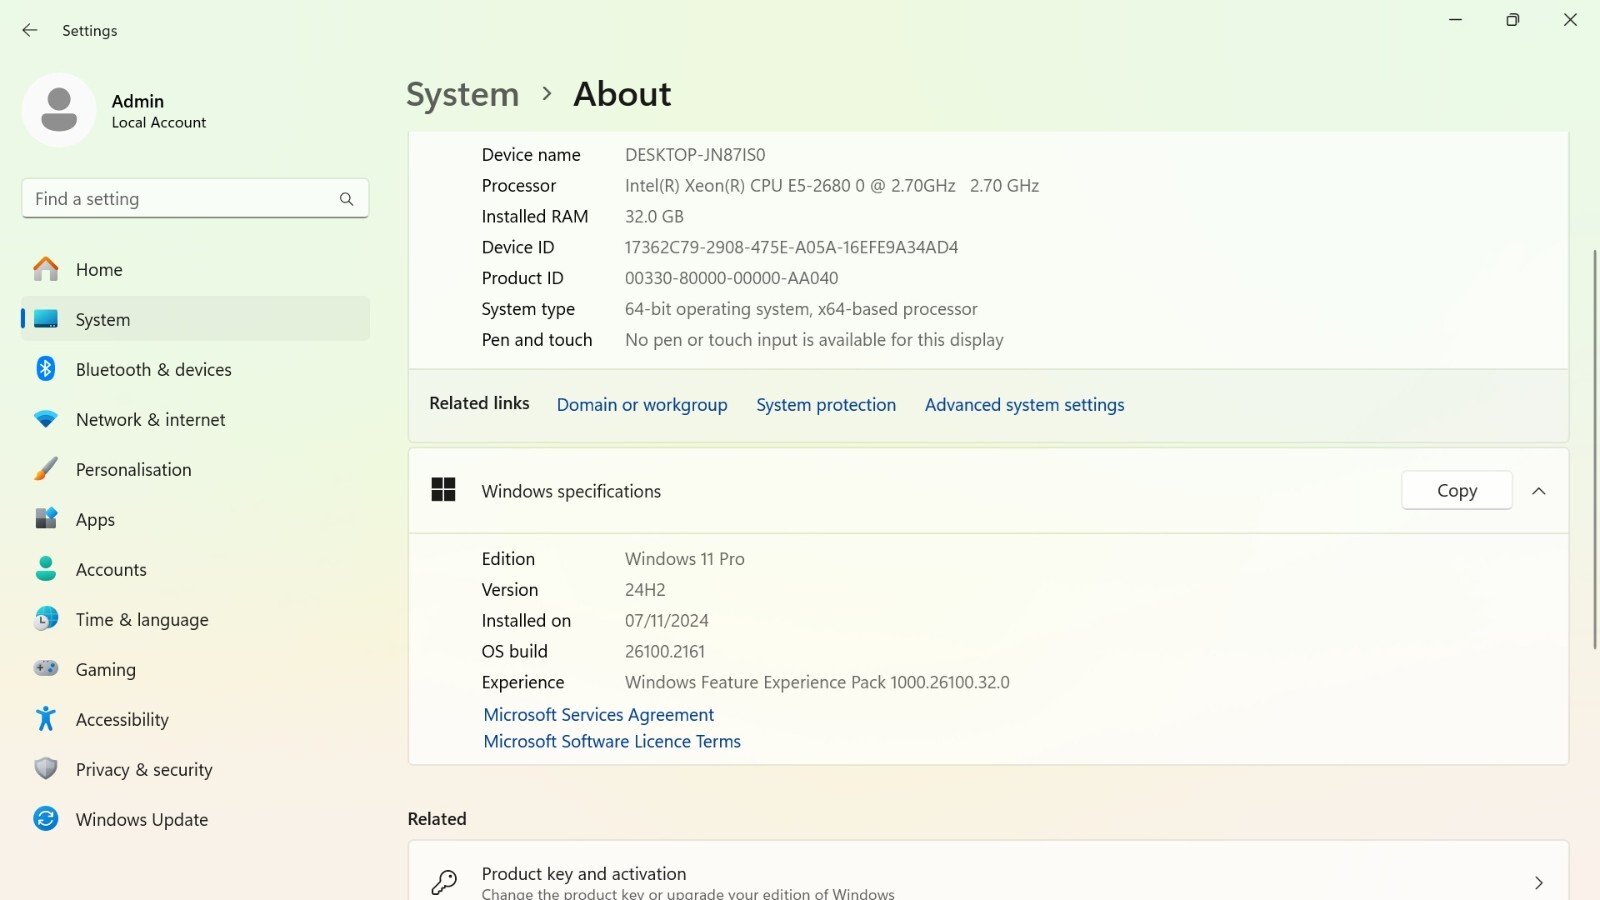The image size is (1600, 900).
Task: Restore down the Settings window
Action: coord(1513,20)
